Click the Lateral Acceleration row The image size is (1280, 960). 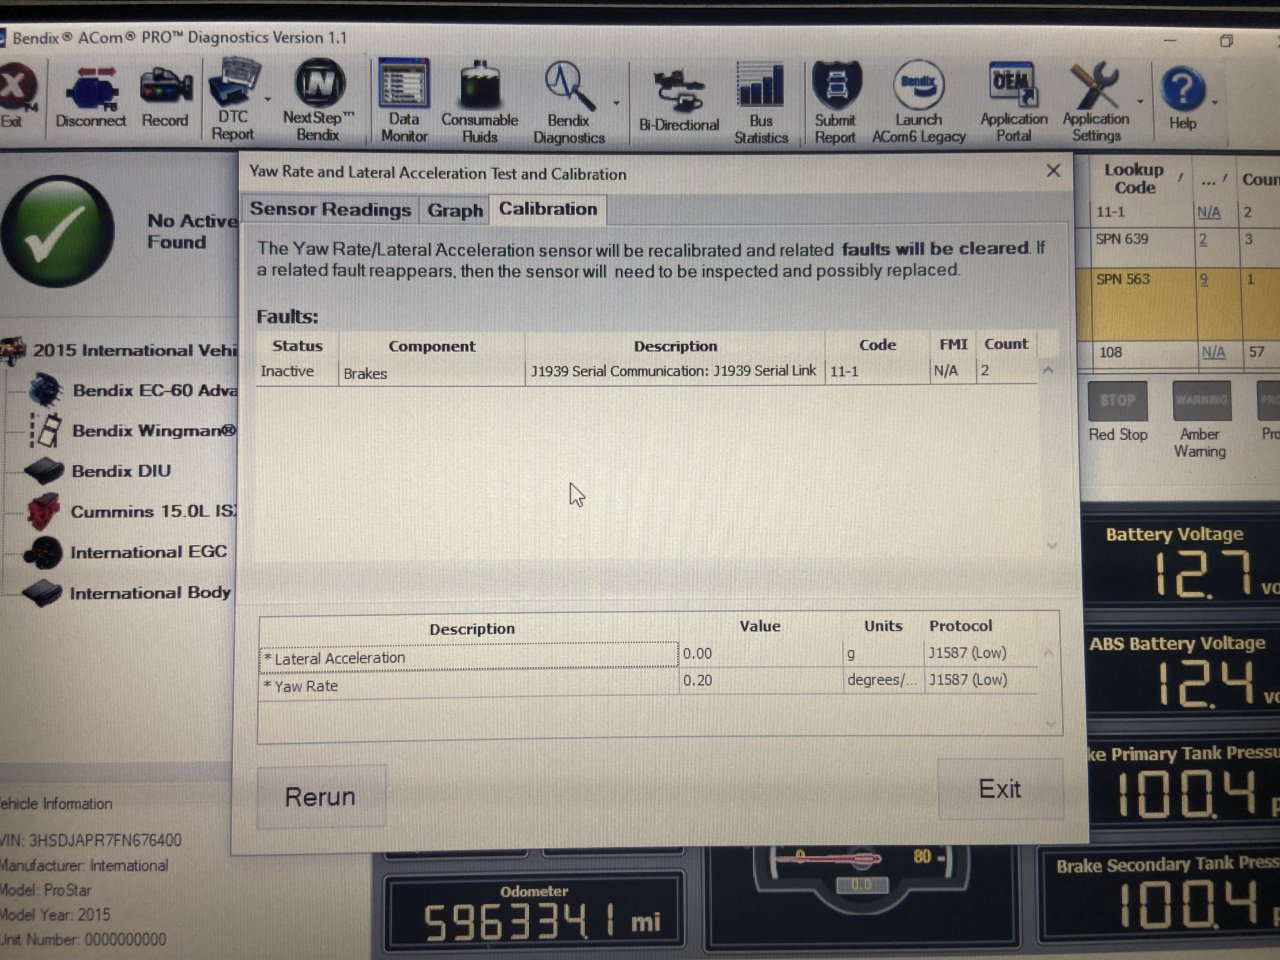tap(648, 656)
